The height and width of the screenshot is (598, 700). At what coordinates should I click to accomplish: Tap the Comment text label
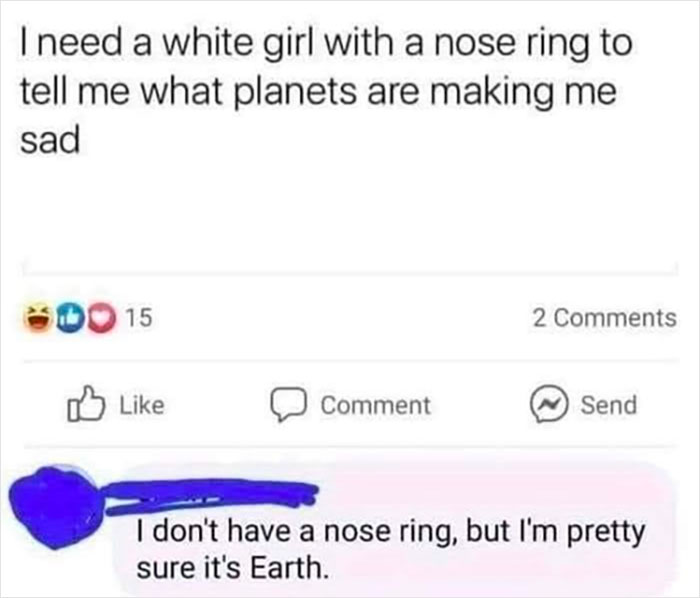point(376,405)
